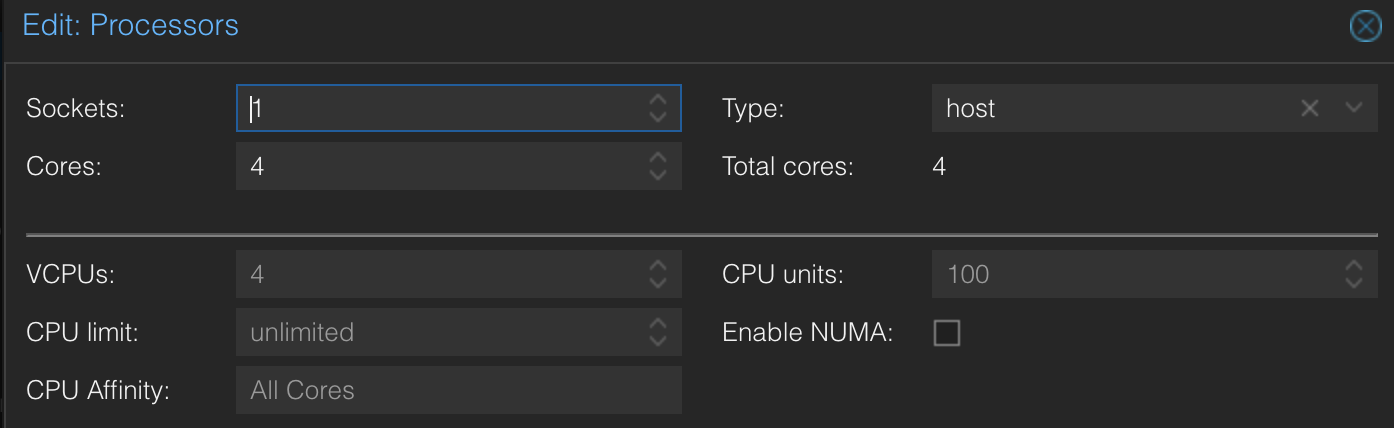Screen dimensions: 1394x428
Task: Open the CPU Type dropdown
Action: [x=1354, y=108]
